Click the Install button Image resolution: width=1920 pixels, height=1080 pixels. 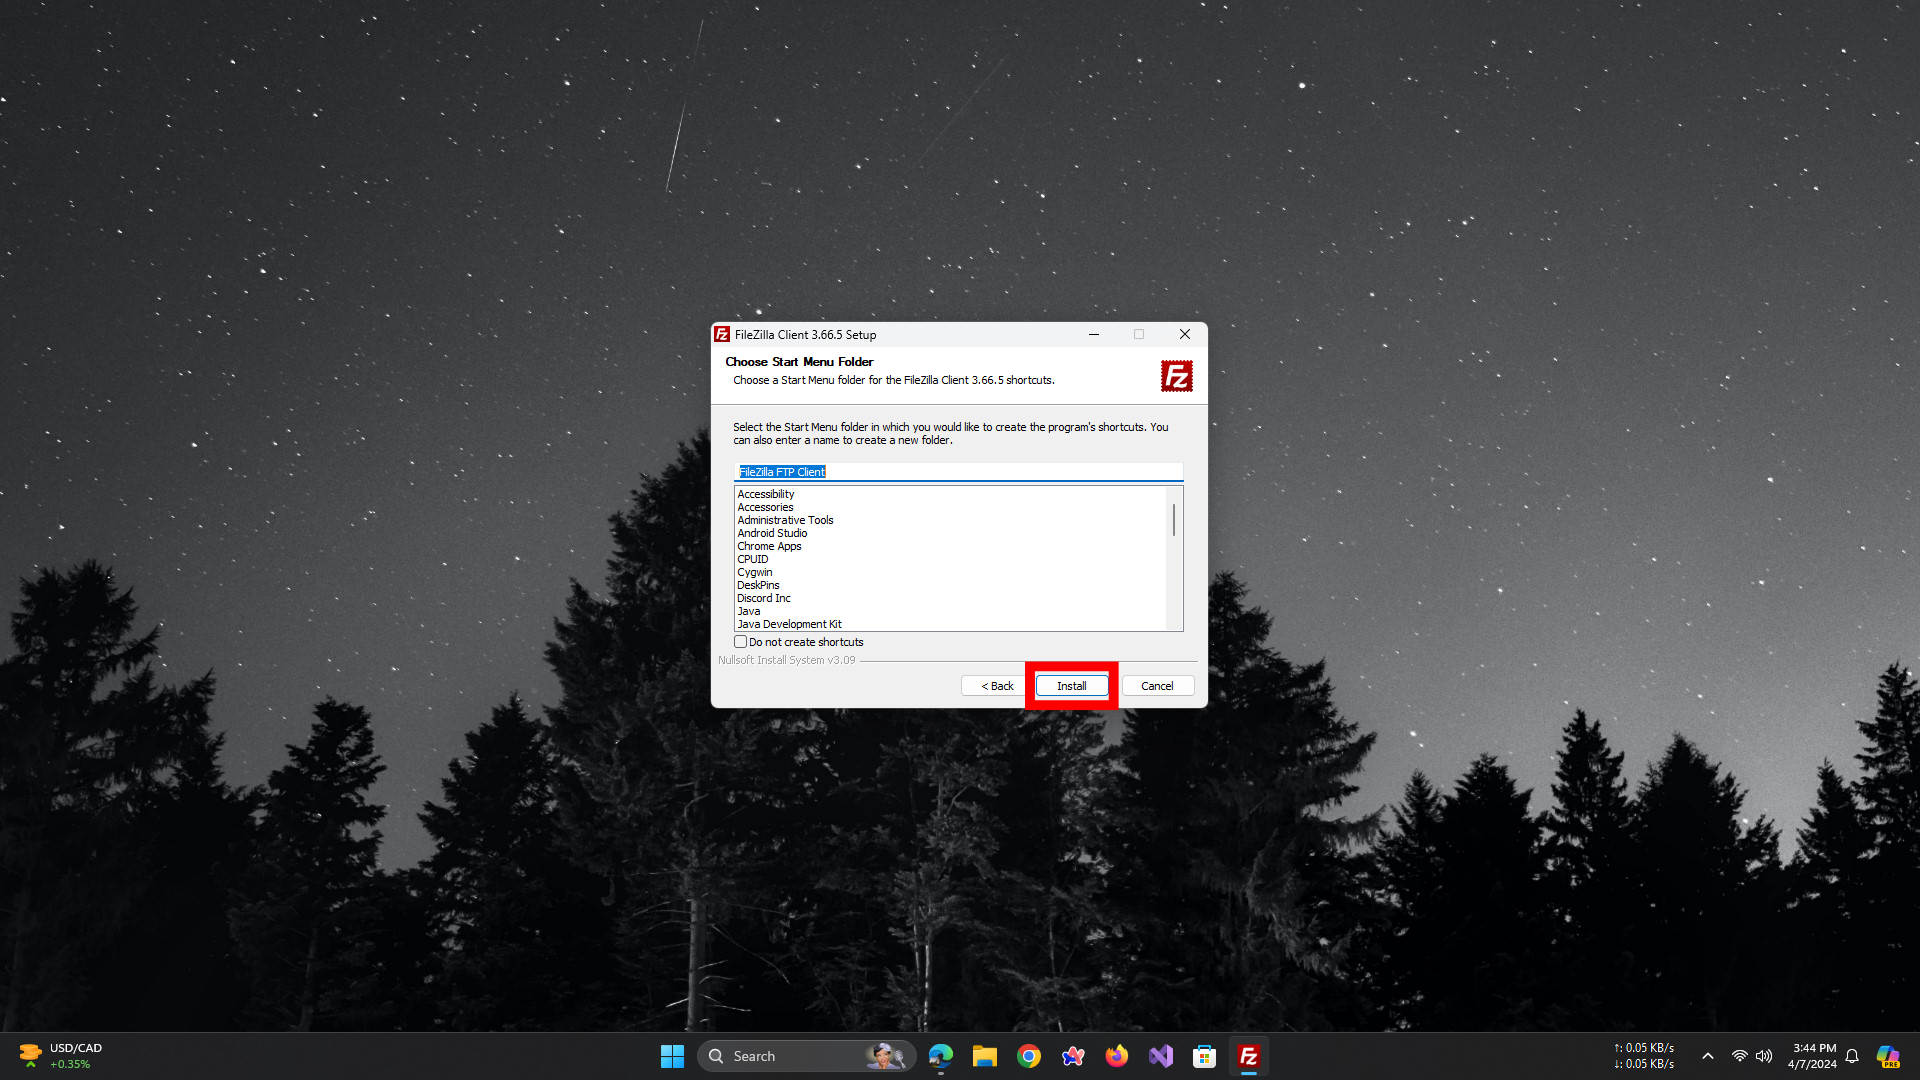(1071, 686)
